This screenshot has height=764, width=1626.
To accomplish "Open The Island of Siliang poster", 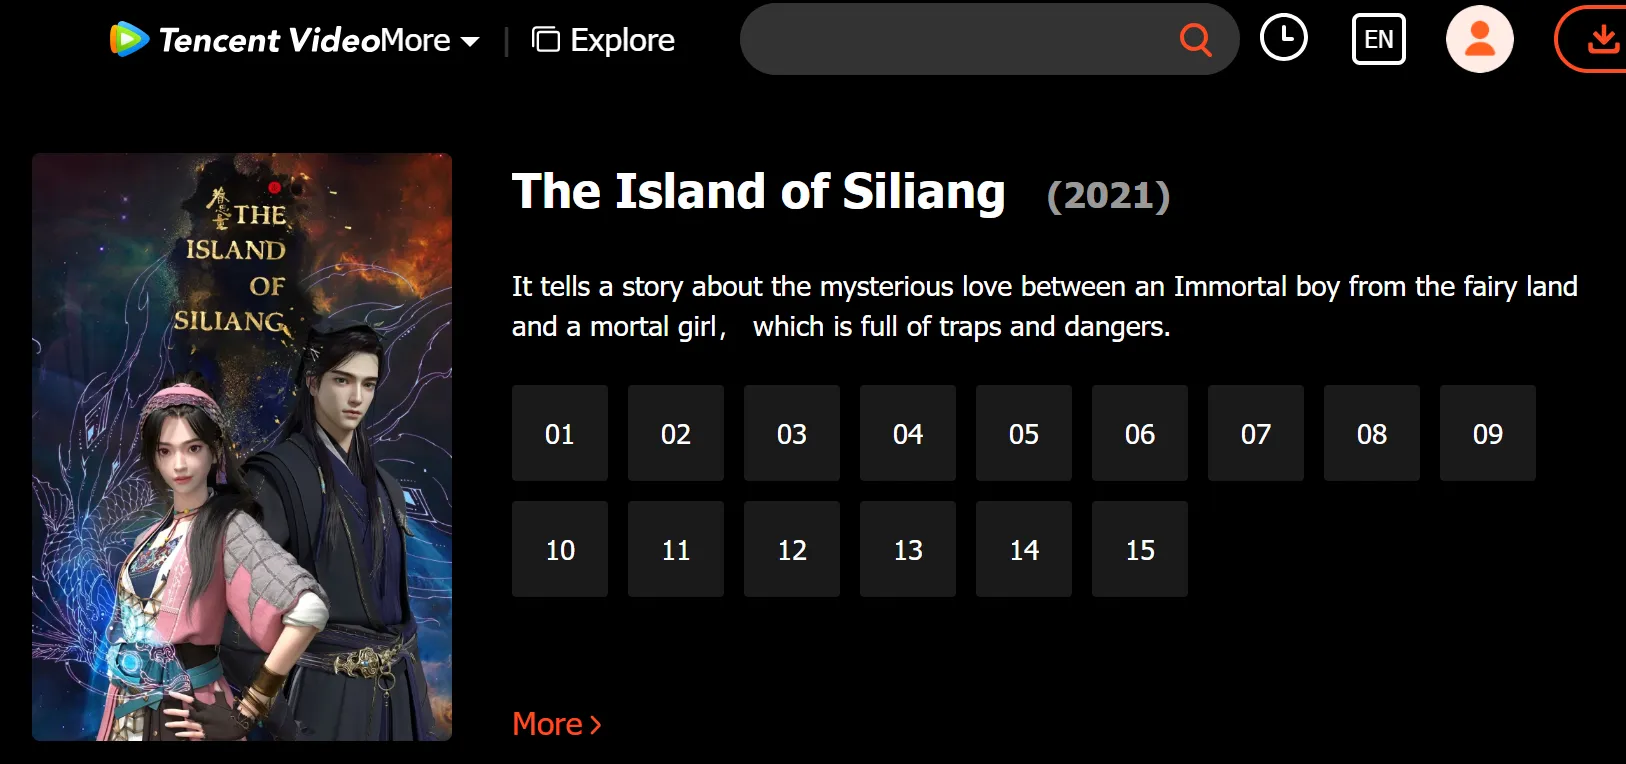I will [242, 447].
